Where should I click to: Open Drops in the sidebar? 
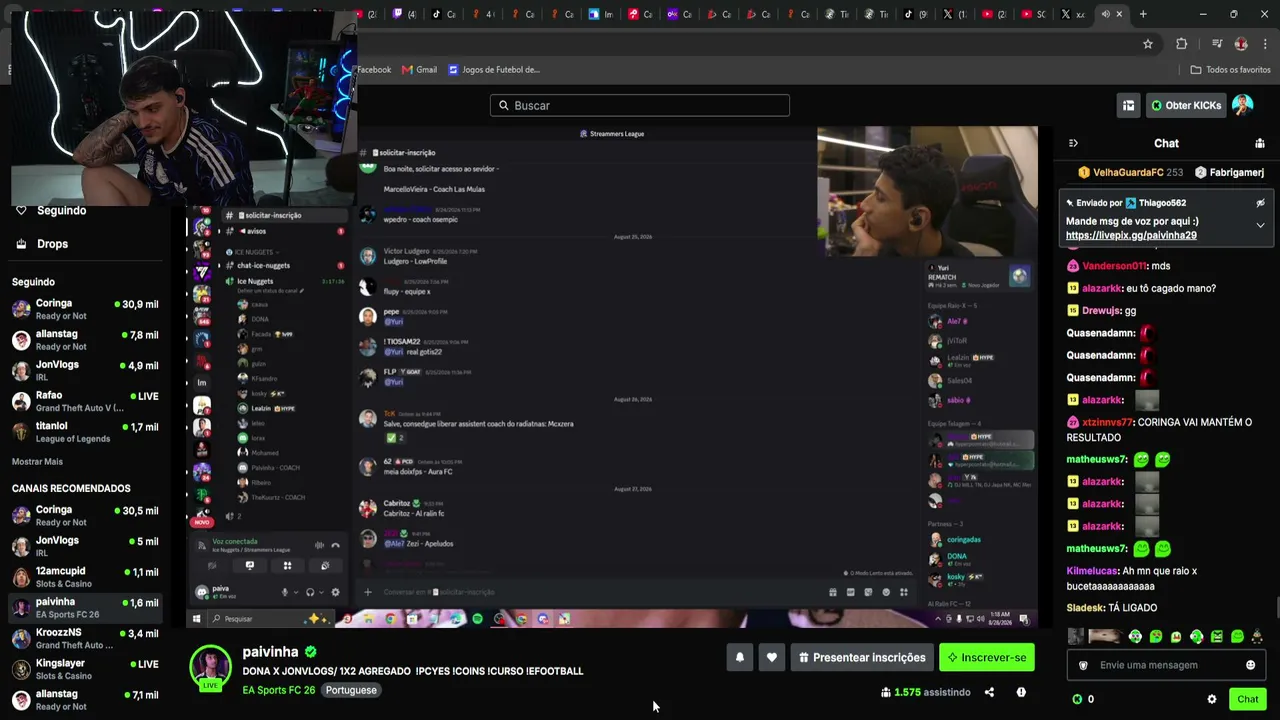pyautogui.click(x=52, y=244)
